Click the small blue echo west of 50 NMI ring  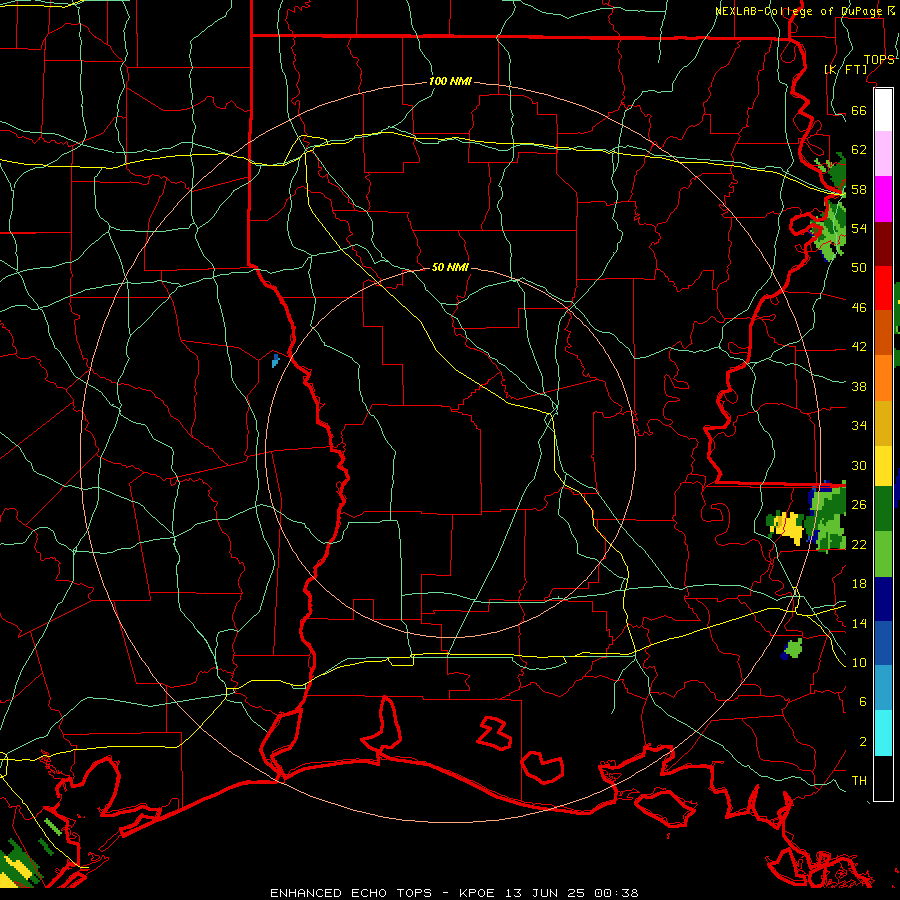275,360
